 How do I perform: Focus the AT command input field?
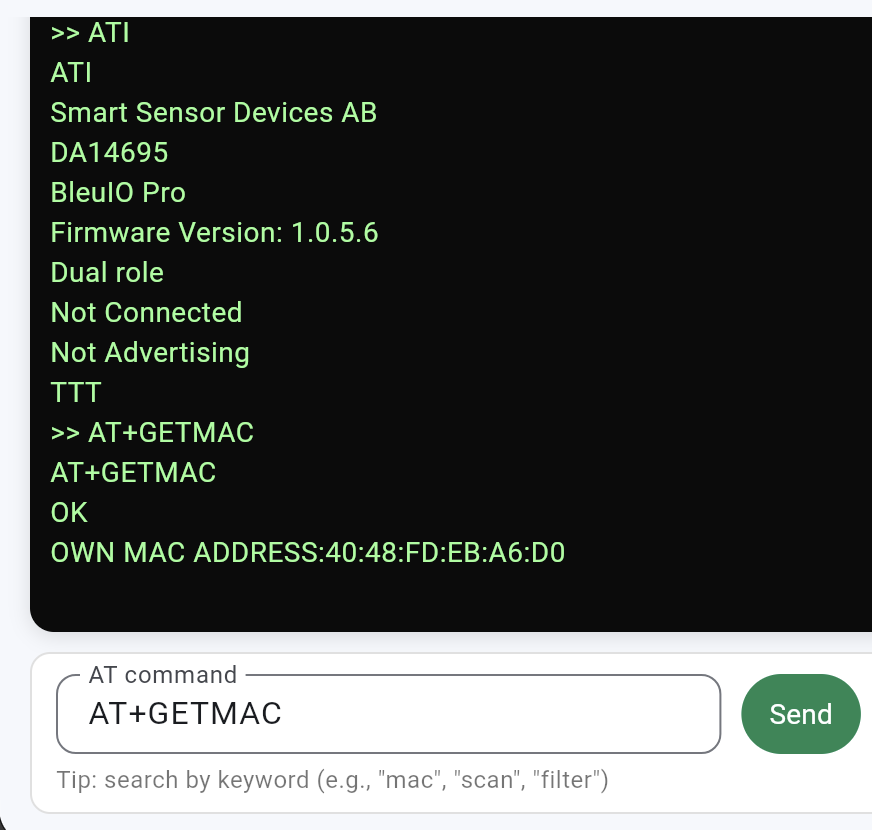pyautogui.click(x=388, y=714)
